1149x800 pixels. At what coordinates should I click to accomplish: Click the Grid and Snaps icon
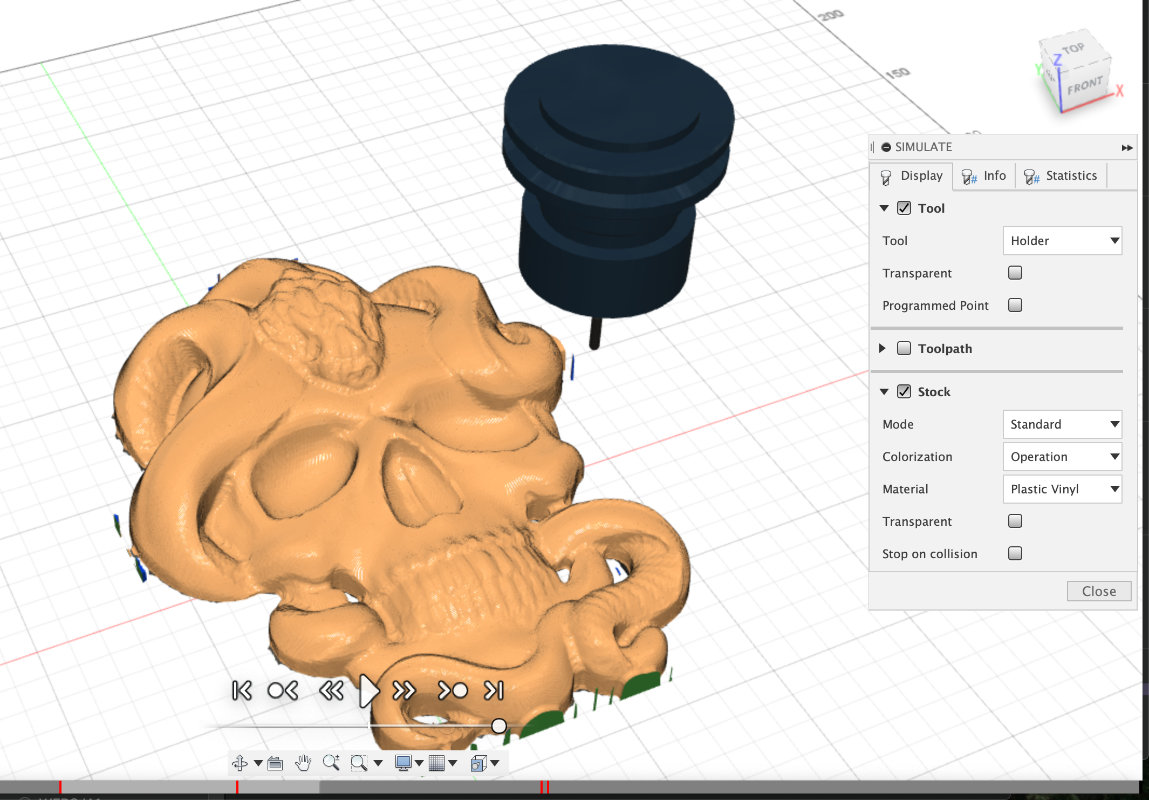coord(437,763)
